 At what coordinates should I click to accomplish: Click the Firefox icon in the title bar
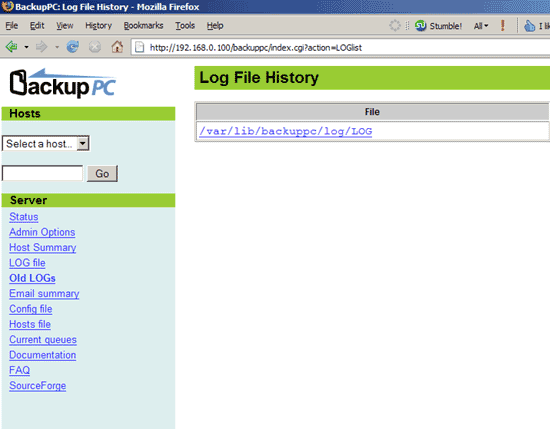tap(7, 6)
